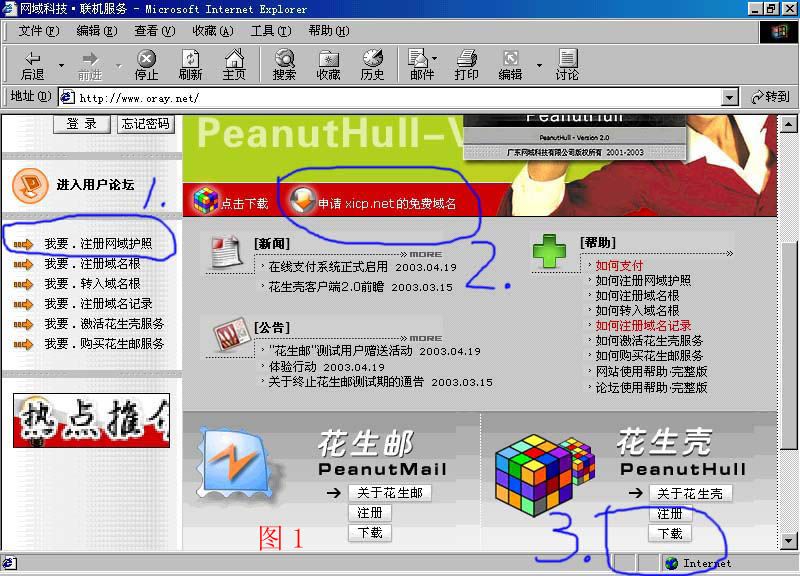Click 我要.转入域名根 link

pos(92,284)
